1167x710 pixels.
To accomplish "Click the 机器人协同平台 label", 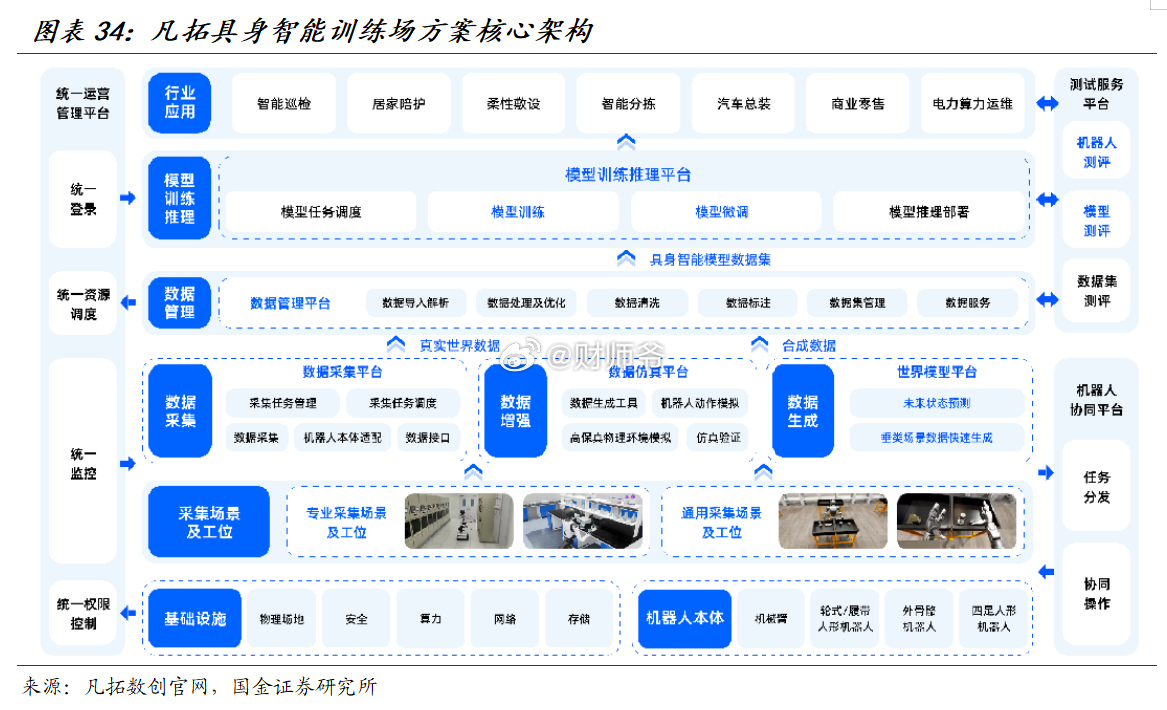I will tap(1096, 400).
